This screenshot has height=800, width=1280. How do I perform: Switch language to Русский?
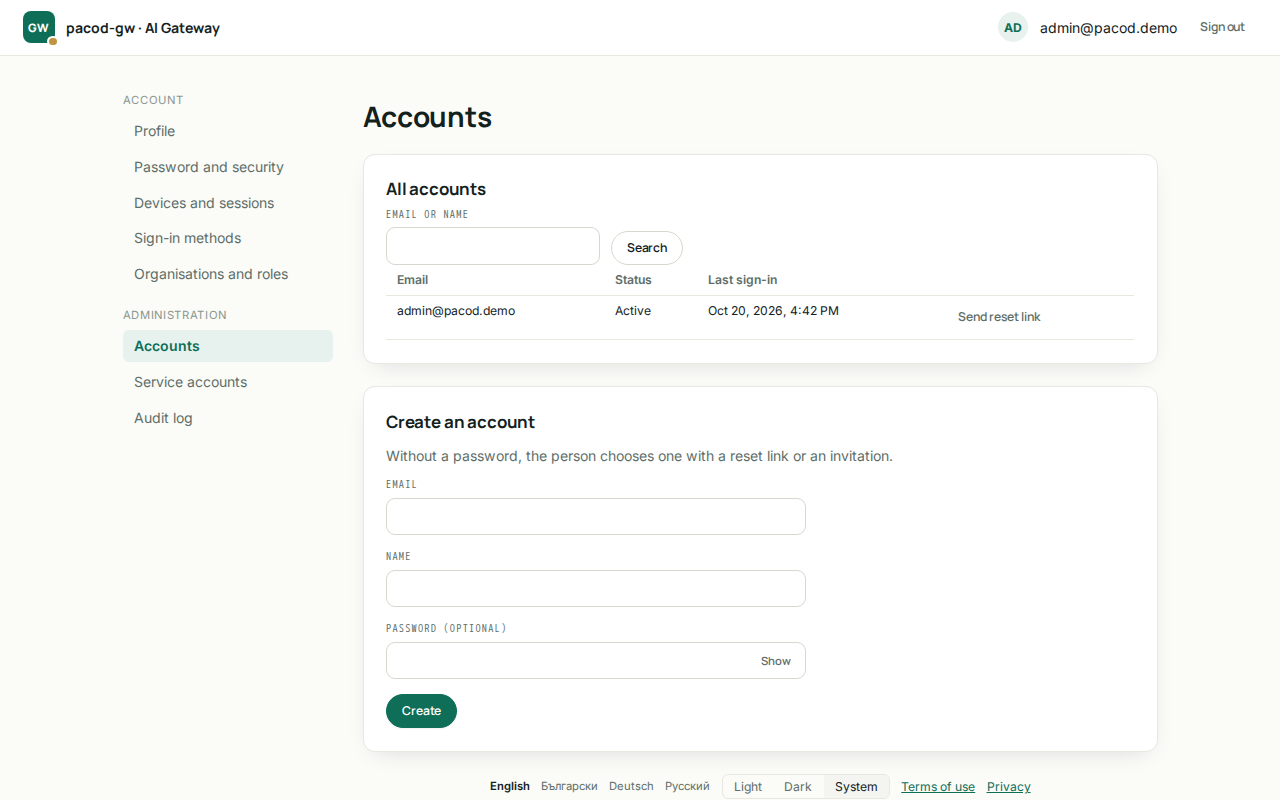click(x=687, y=786)
